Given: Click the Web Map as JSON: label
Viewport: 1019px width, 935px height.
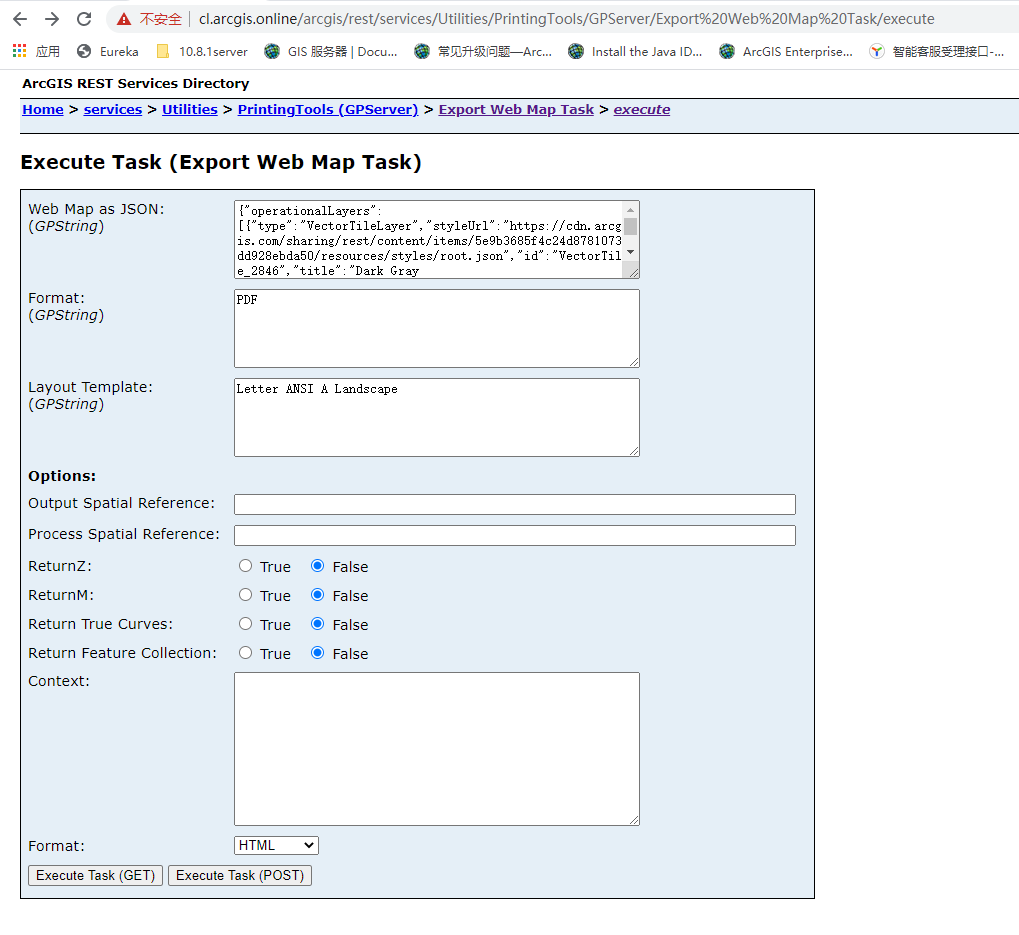Looking at the screenshot, I should point(96,209).
